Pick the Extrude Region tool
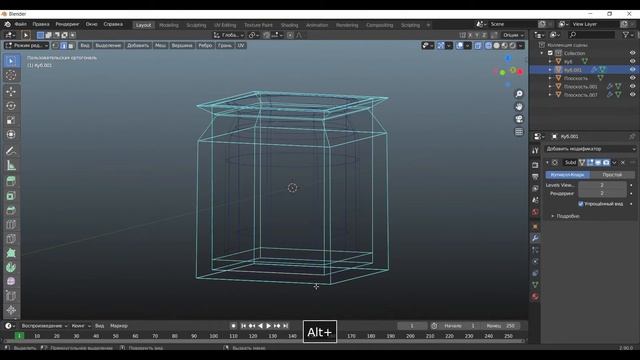Screen dimensions: 640x360 [11, 181]
